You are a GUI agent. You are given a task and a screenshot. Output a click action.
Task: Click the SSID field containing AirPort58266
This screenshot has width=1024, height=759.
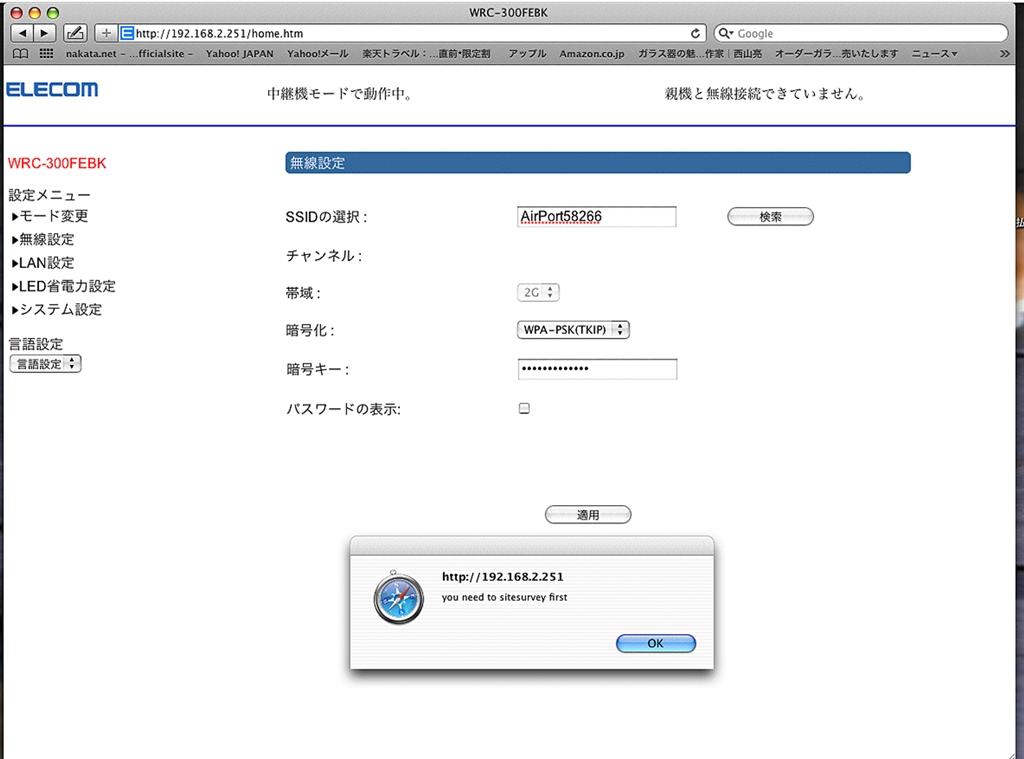[x=596, y=217]
